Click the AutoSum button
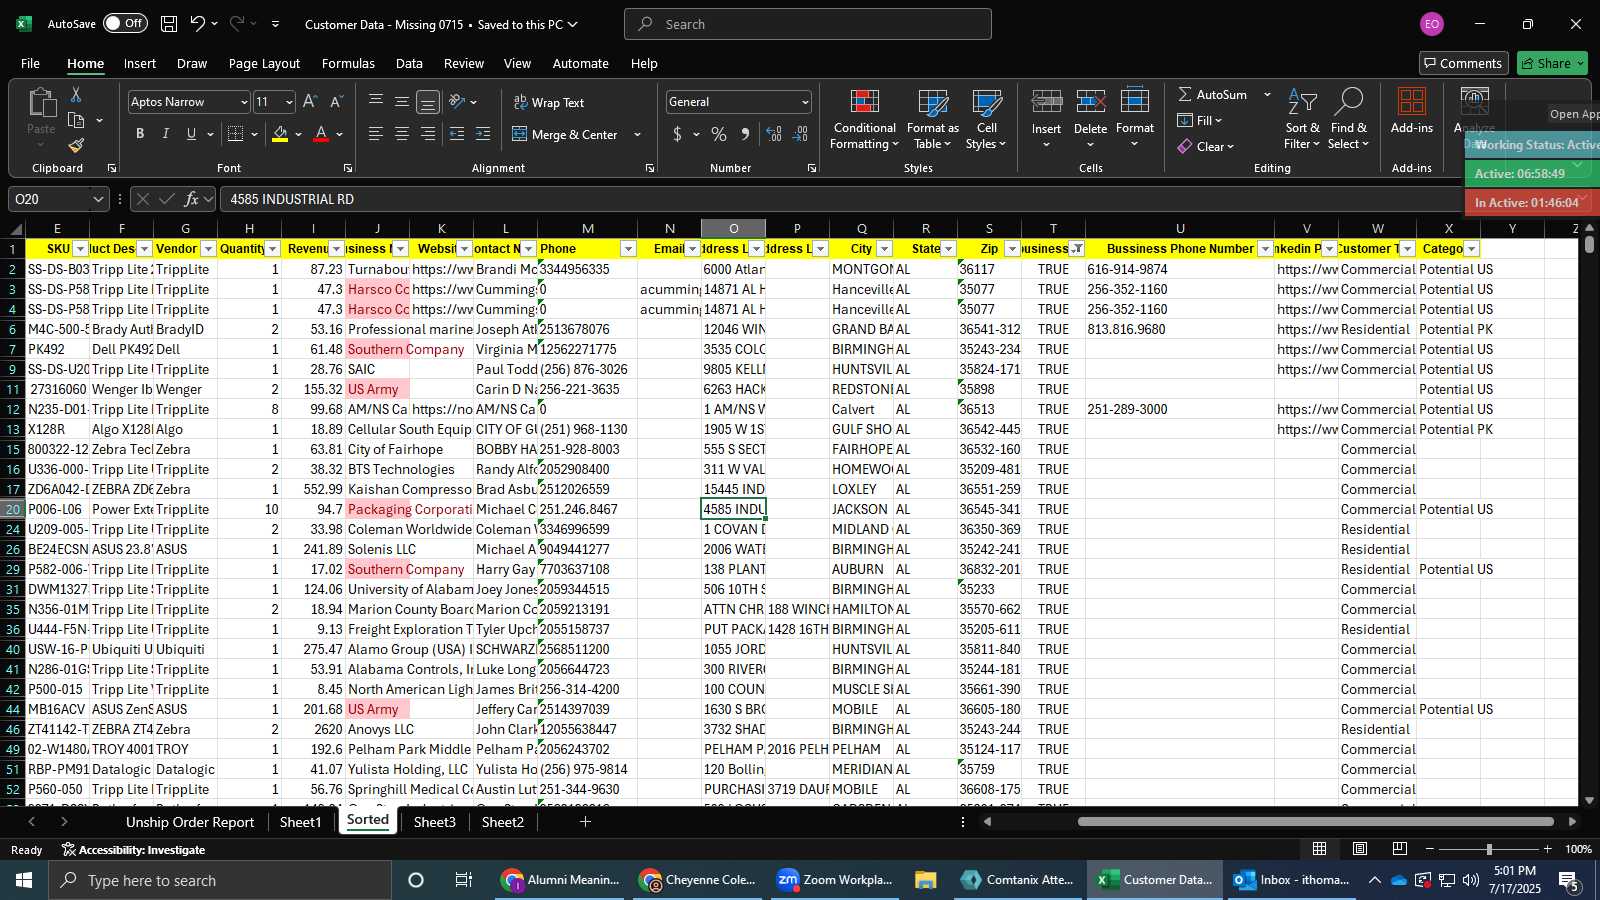This screenshot has height=900, width=1600. tap(1212, 94)
